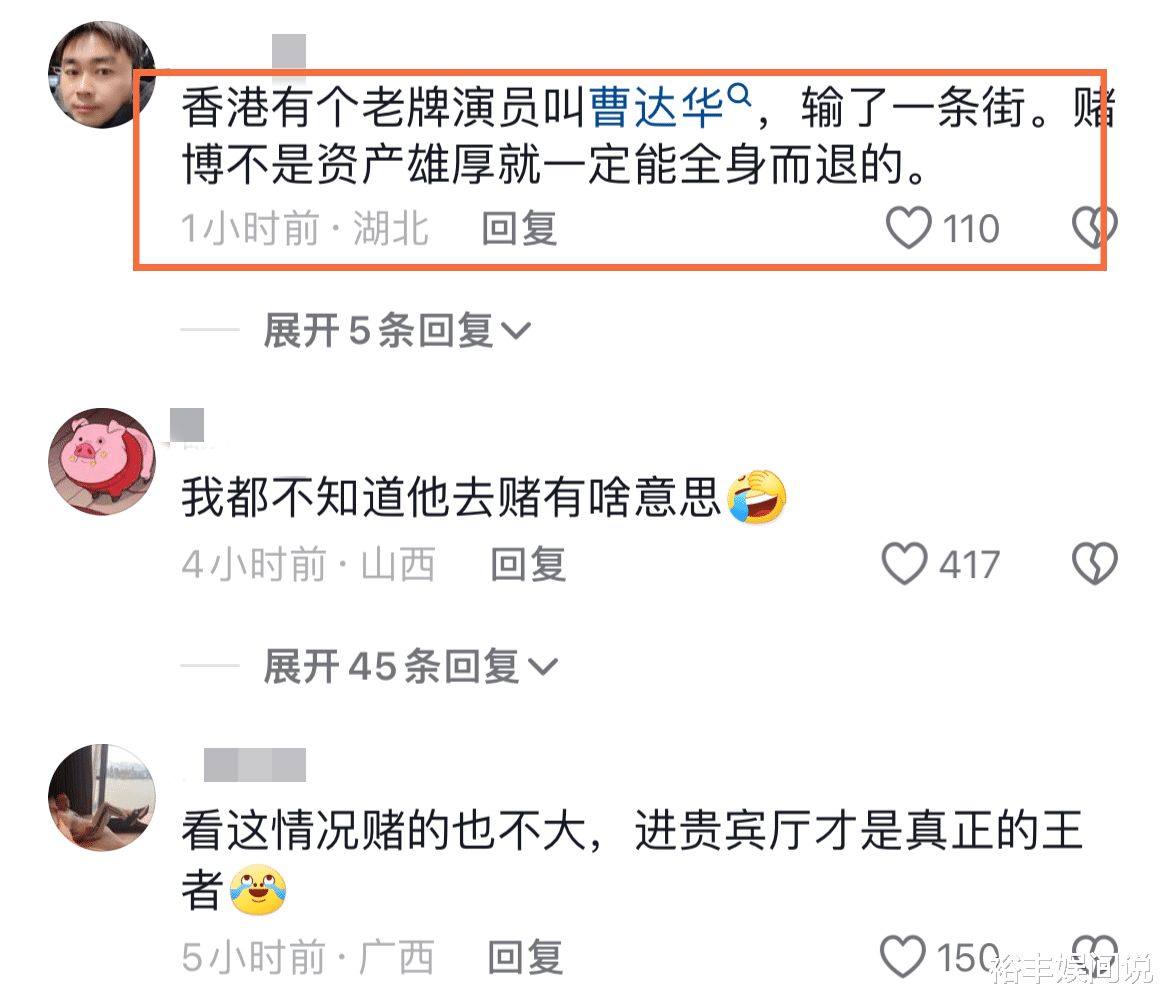Tap the comment text about 进贵宾厅
Viewport: 1170px width, 1006px height.
[632, 860]
